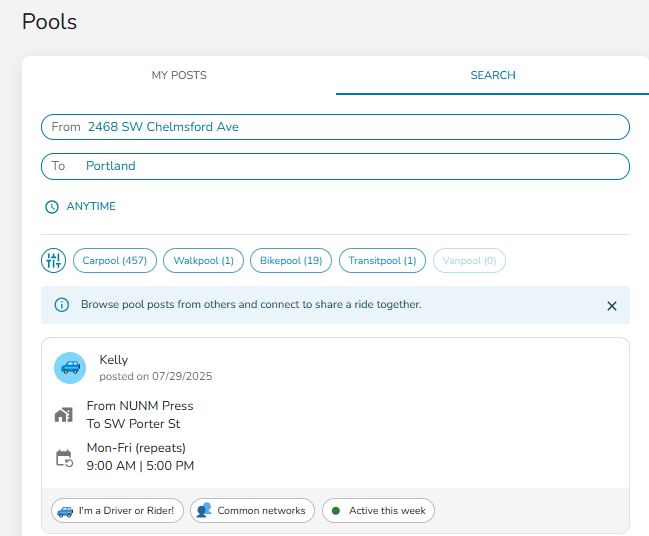Click the From NUNM Press text
Viewport: 649px width, 536px height.
140,406
